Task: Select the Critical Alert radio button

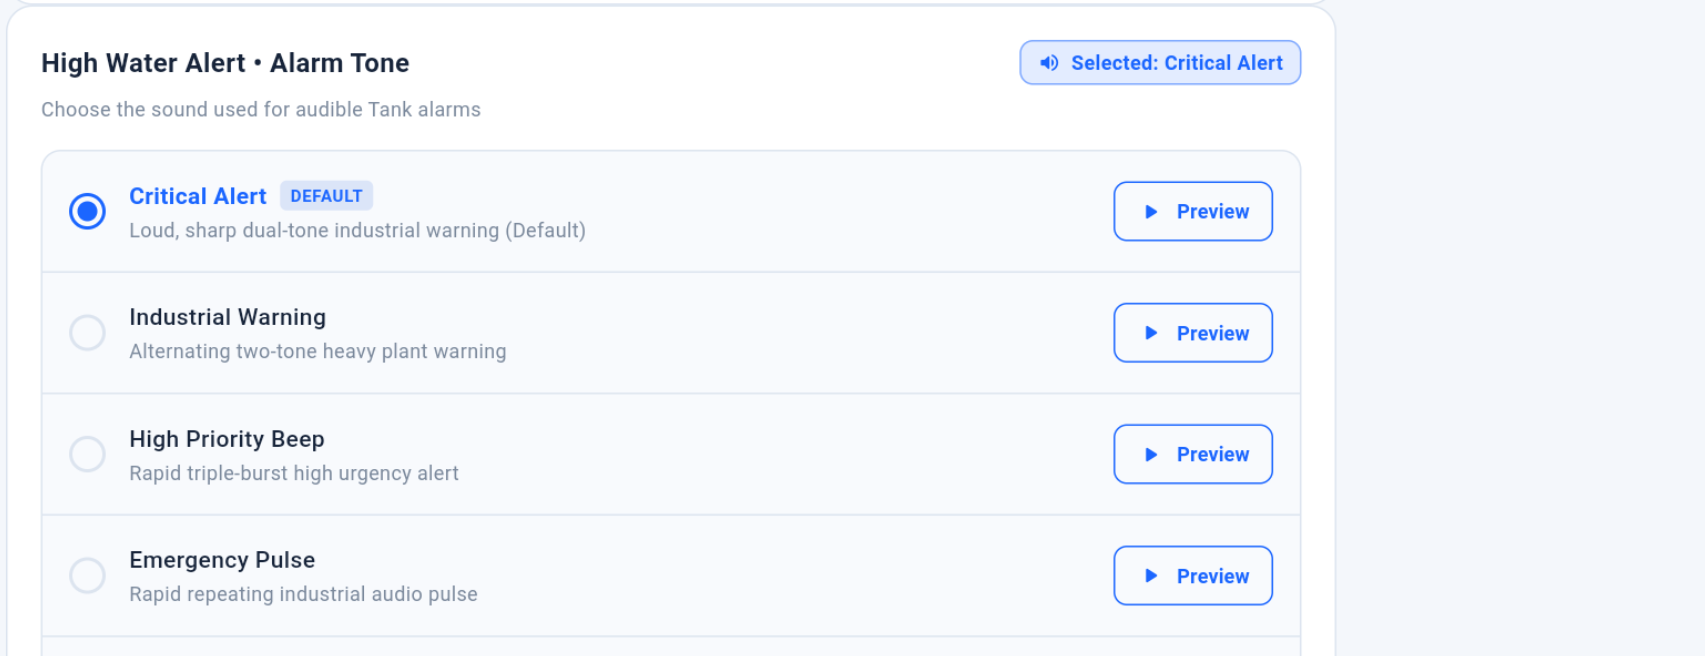Action: click(x=87, y=211)
